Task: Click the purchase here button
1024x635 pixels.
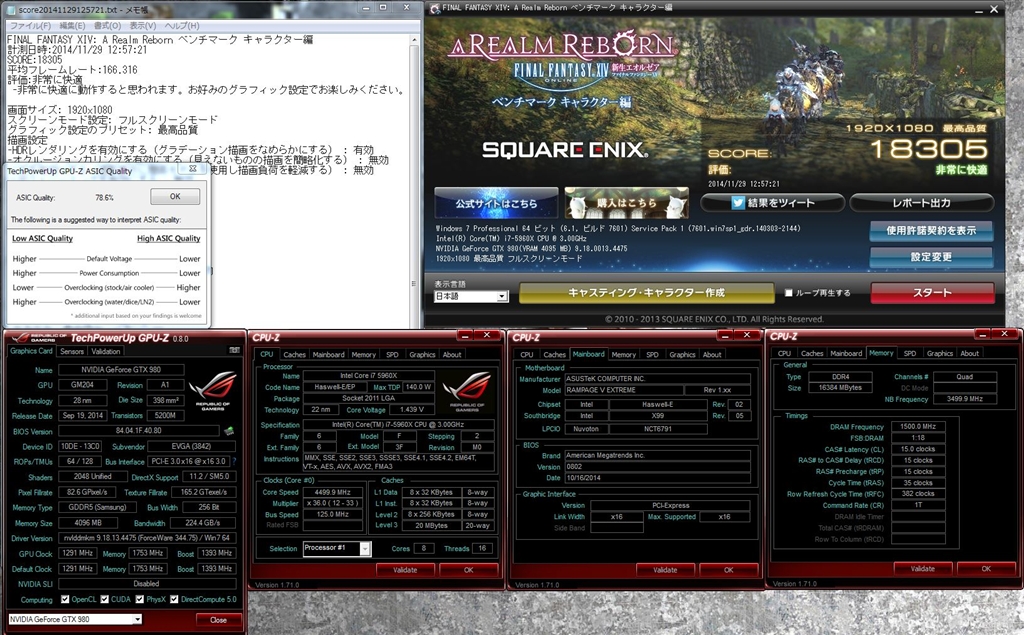Action: 627,203
